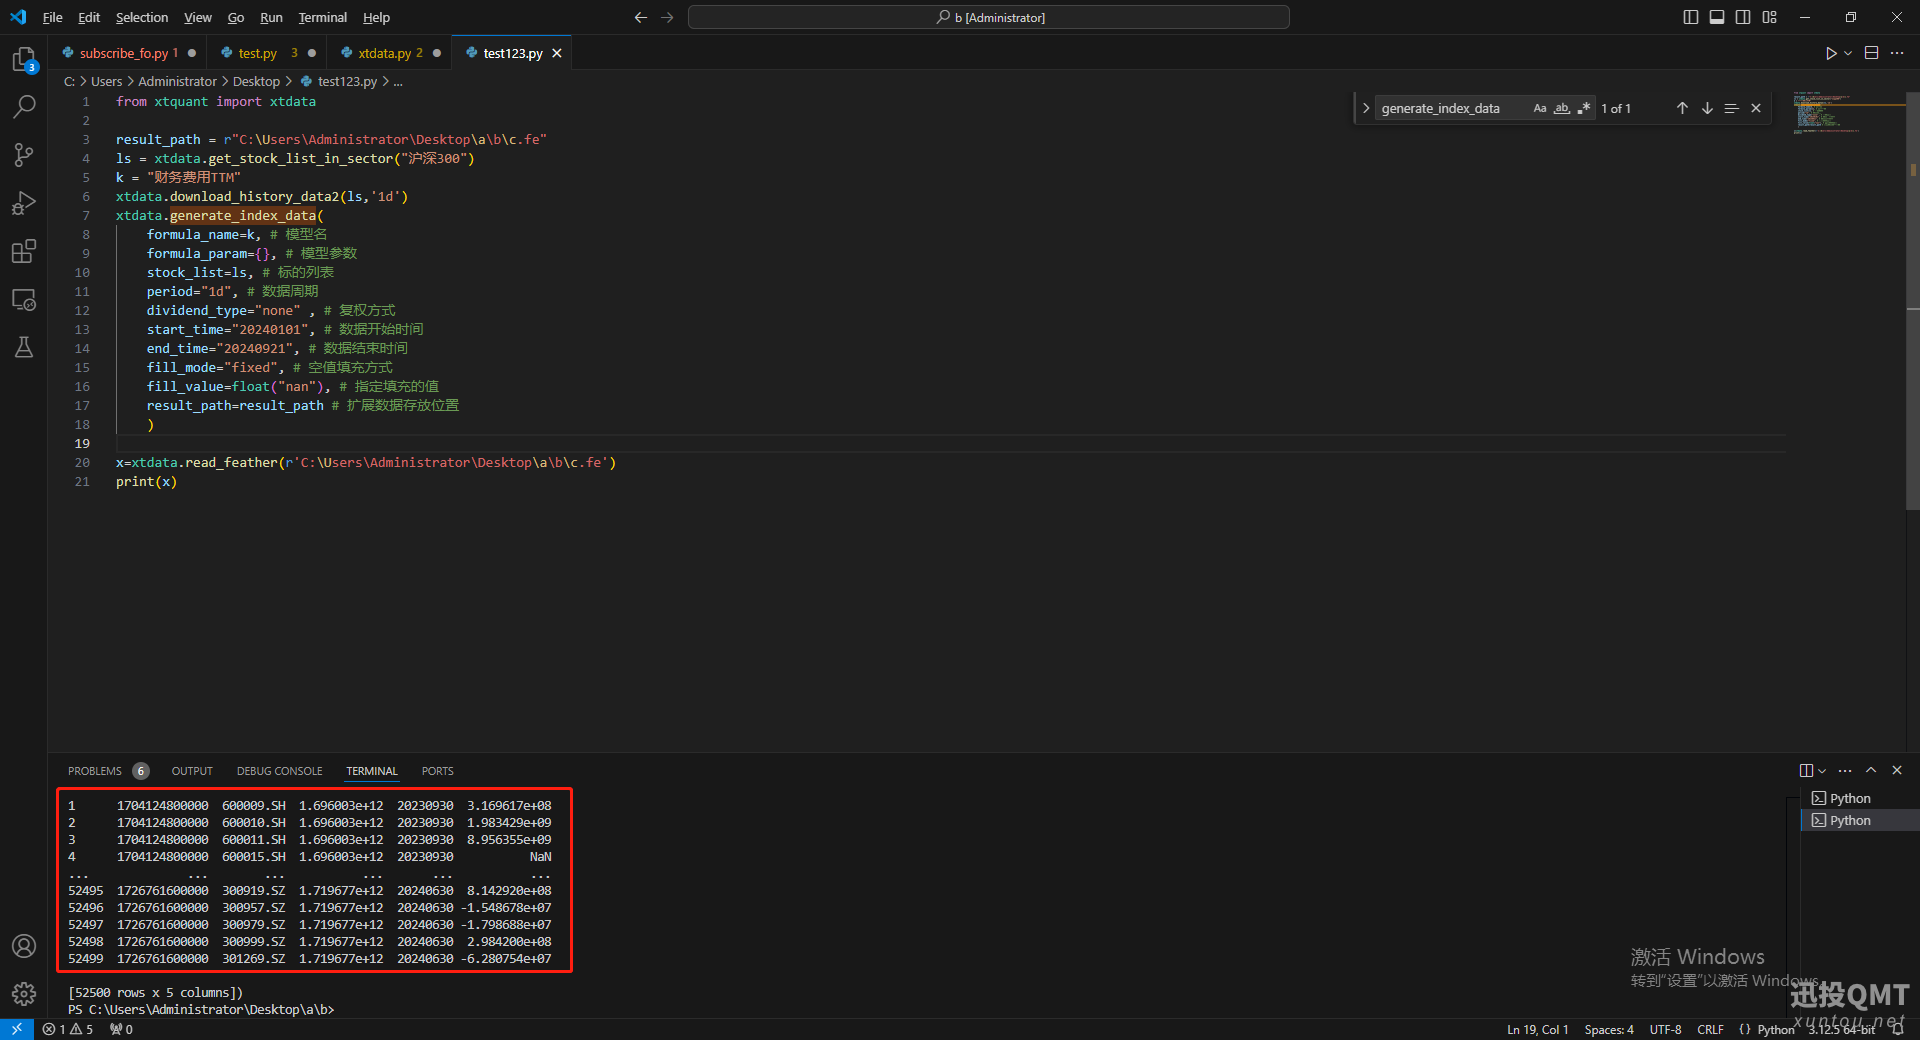Screen dimensions: 1920x1040
Task: Click Ln 19, Col 1 in status bar
Action: click(x=1537, y=1030)
